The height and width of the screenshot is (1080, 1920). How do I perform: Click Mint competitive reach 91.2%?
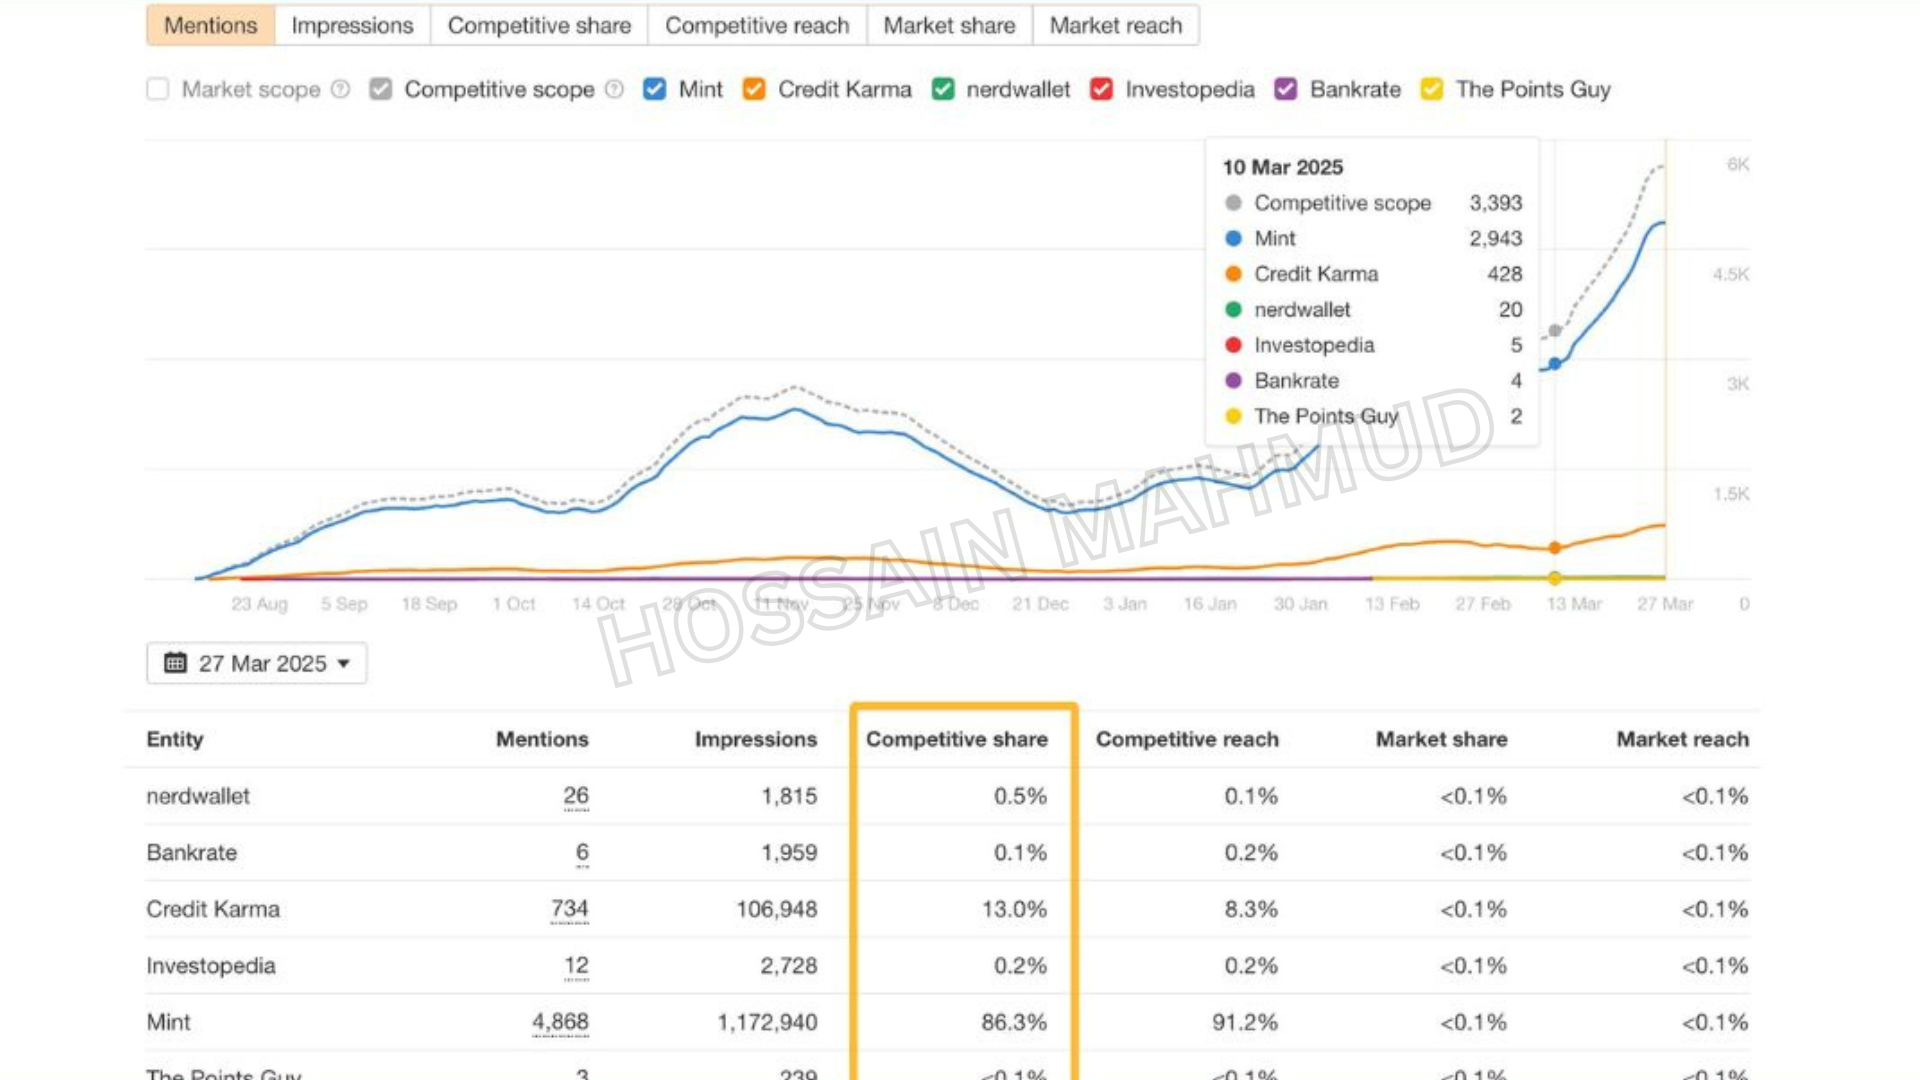click(x=1245, y=1022)
